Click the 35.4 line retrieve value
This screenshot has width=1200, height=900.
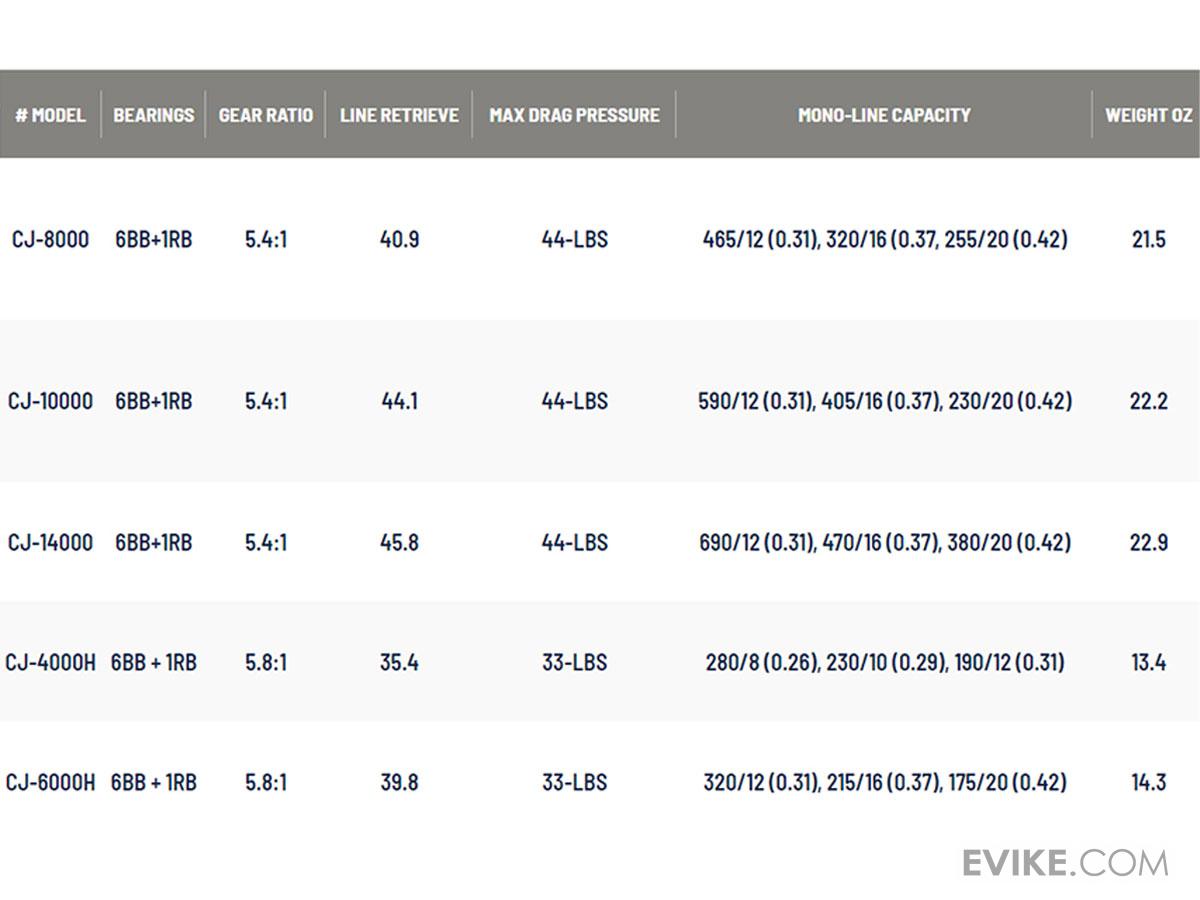pos(399,662)
